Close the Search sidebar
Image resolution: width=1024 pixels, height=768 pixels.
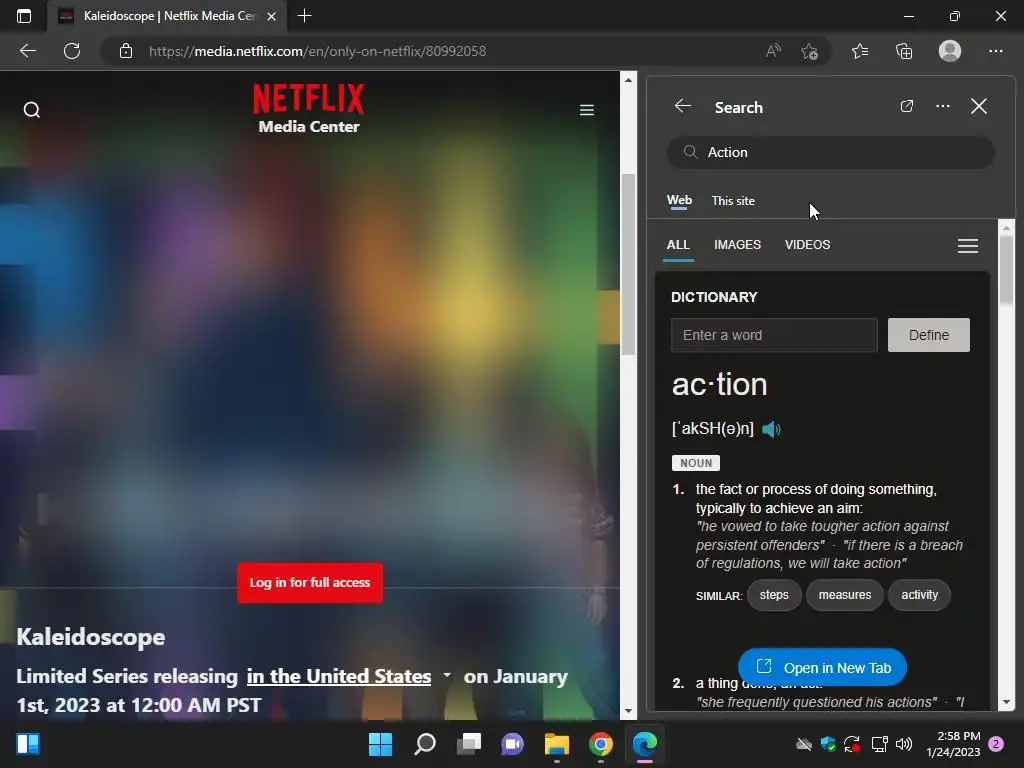click(x=978, y=106)
